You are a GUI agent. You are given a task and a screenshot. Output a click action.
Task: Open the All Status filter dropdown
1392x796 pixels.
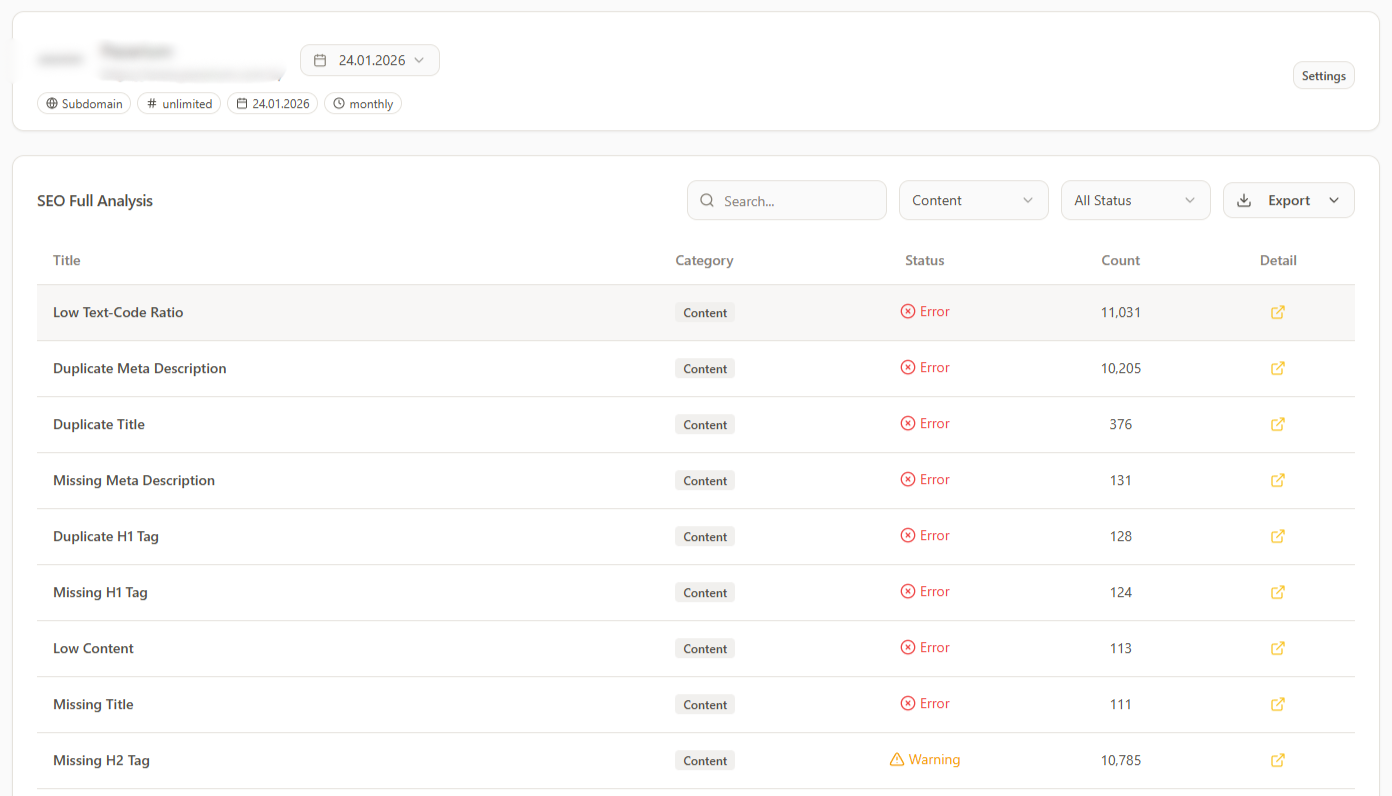[x=1135, y=200]
